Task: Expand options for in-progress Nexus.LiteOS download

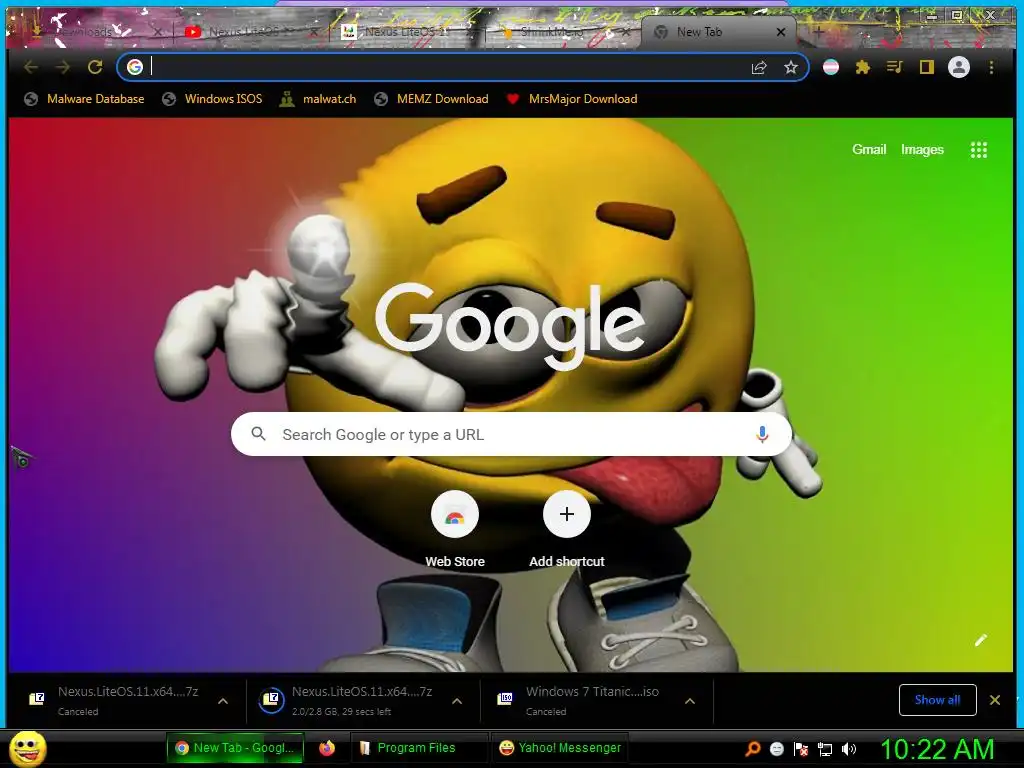Action: pos(457,701)
